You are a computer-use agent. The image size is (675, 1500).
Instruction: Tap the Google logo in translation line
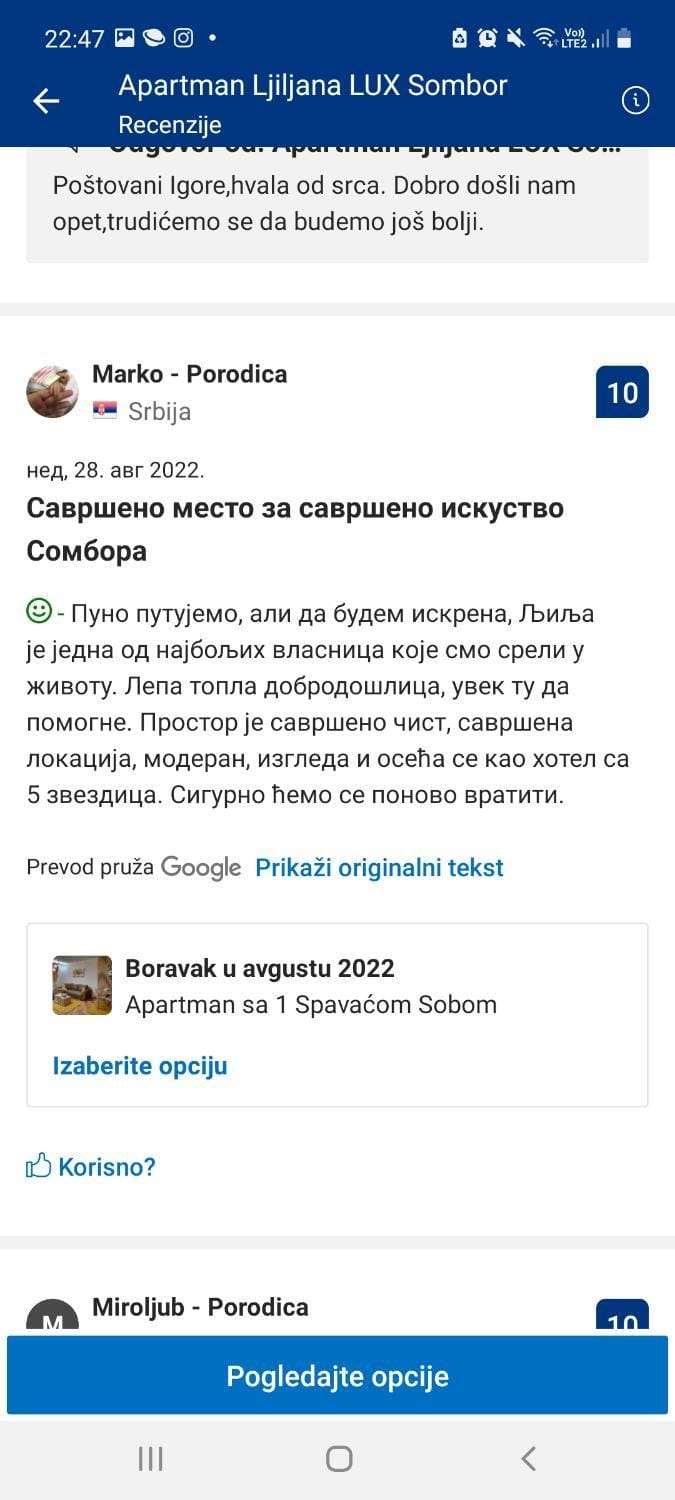(201, 867)
